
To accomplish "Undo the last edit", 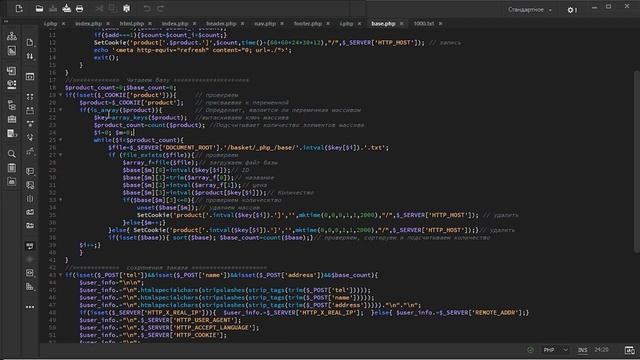I will coord(147,9).
